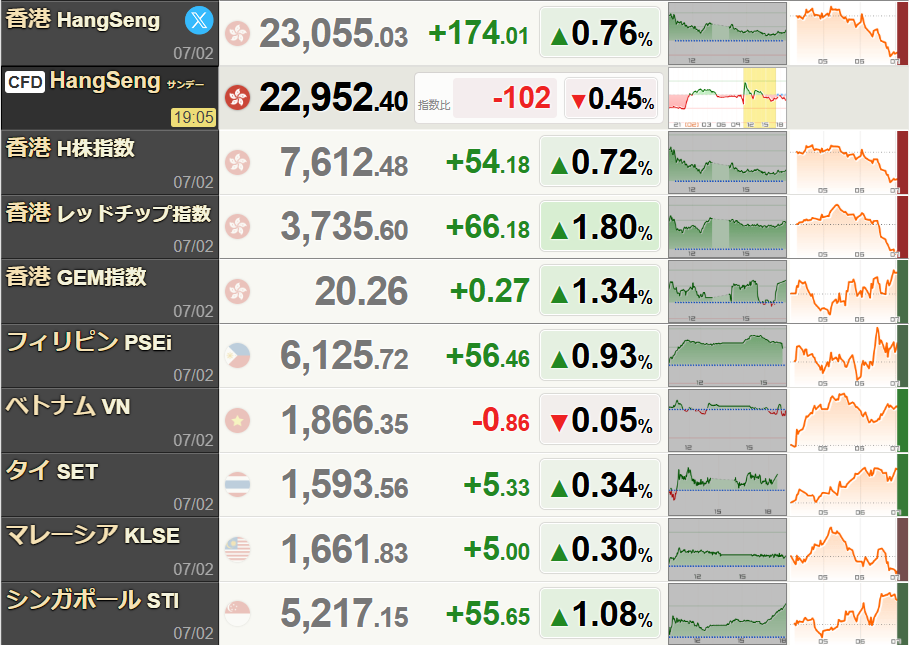Open the 香港 GEM指数 link

(x=76, y=277)
